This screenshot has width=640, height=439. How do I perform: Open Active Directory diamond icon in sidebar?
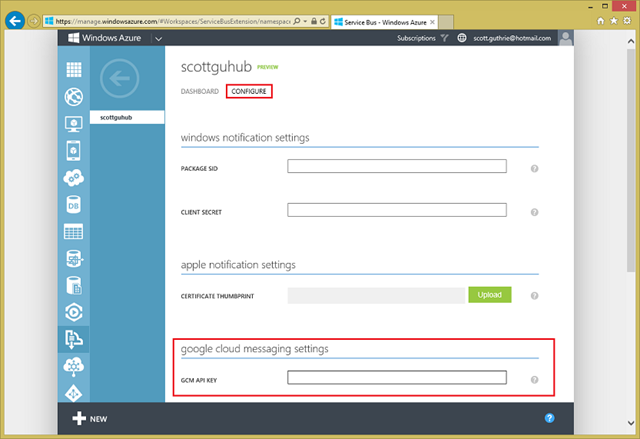pyautogui.click(x=74, y=393)
